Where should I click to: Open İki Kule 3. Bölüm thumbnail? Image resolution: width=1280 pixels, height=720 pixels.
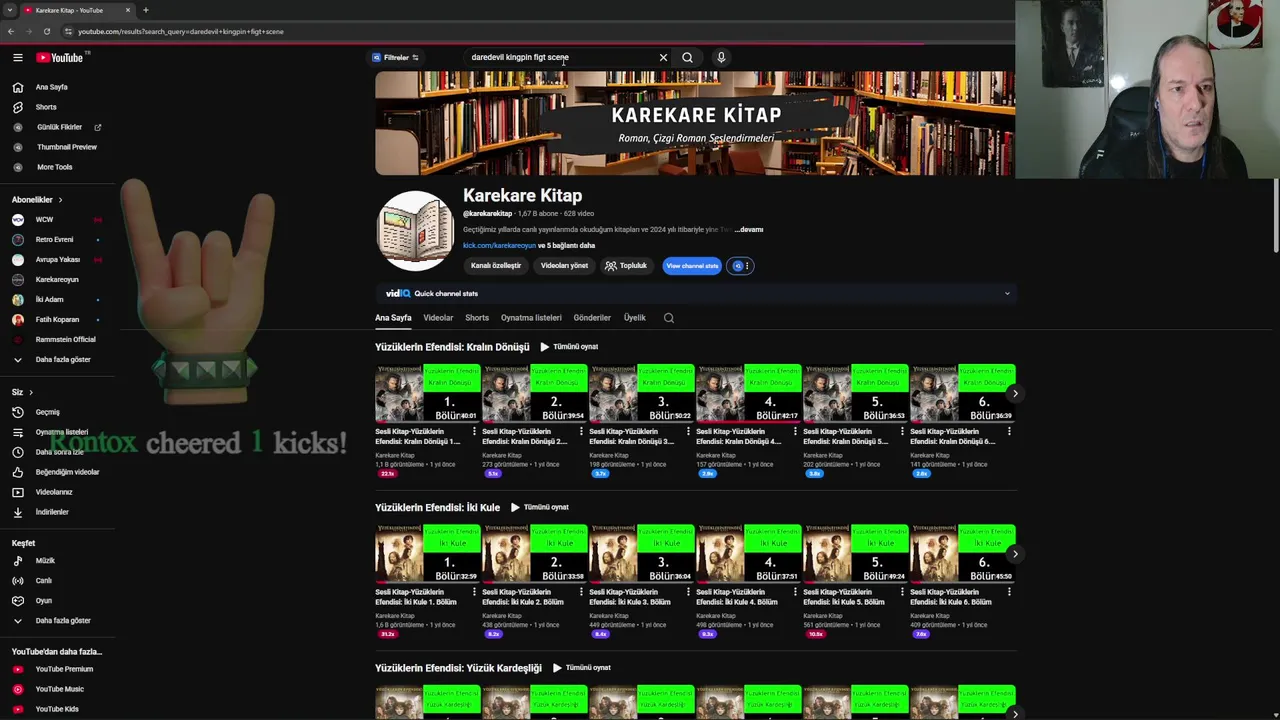pos(641,554)
